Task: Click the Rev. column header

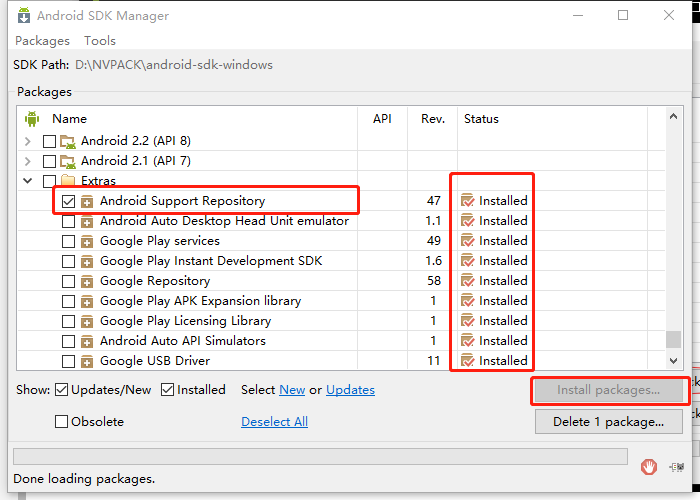Action: pos(433,119)
